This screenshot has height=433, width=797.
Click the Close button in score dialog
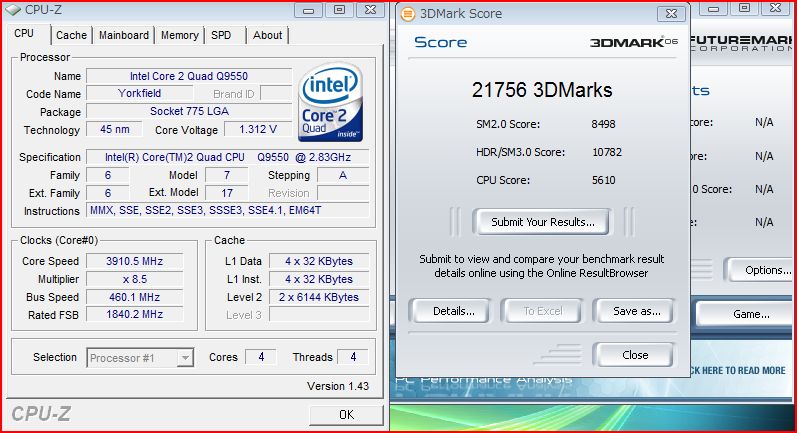(633, 355)
